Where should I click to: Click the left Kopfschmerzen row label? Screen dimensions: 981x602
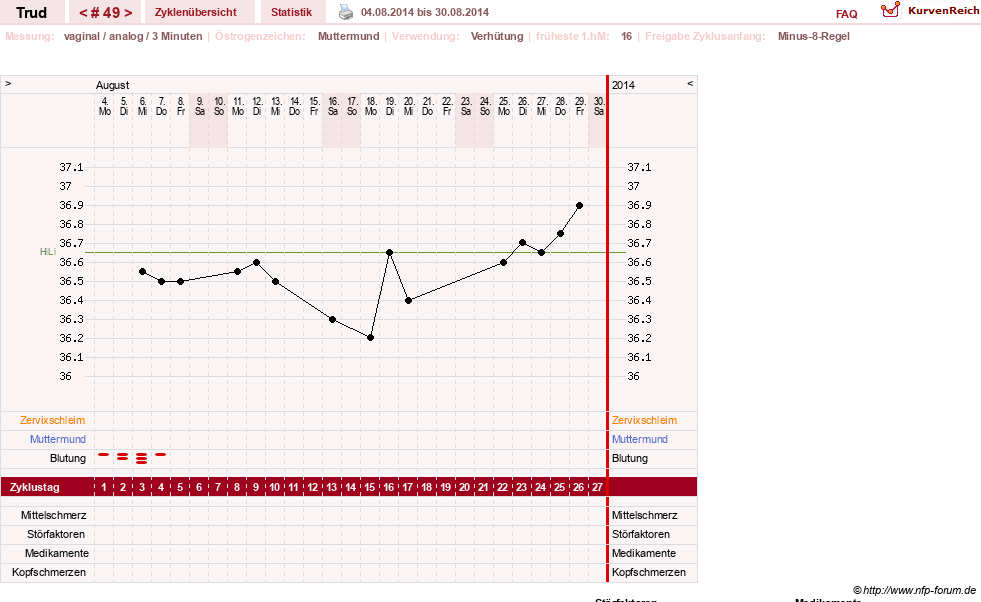pyautogui.click(x=49, y=572)
